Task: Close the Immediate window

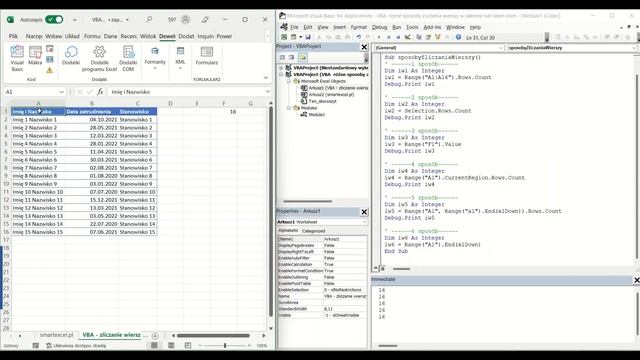Action: [x=636, y=280]
